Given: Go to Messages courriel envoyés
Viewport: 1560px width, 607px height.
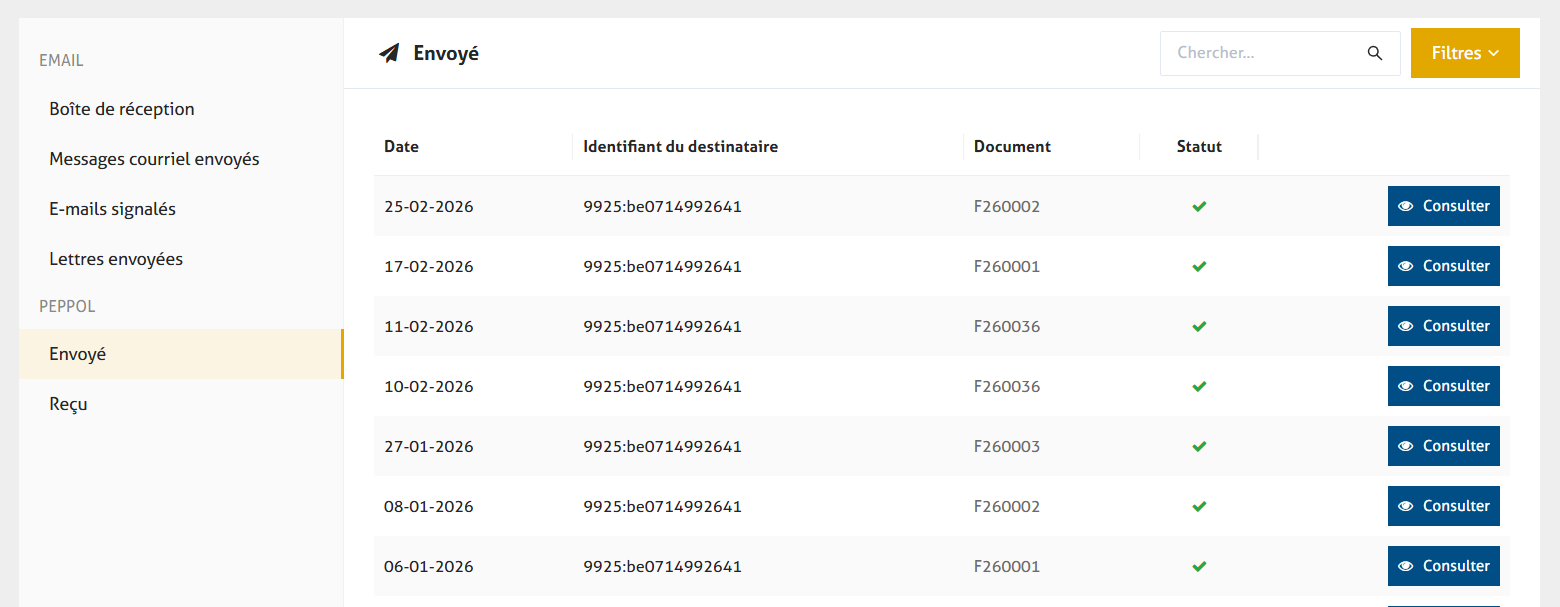Looking at the screenshot, I should click(x=154, y=159).
